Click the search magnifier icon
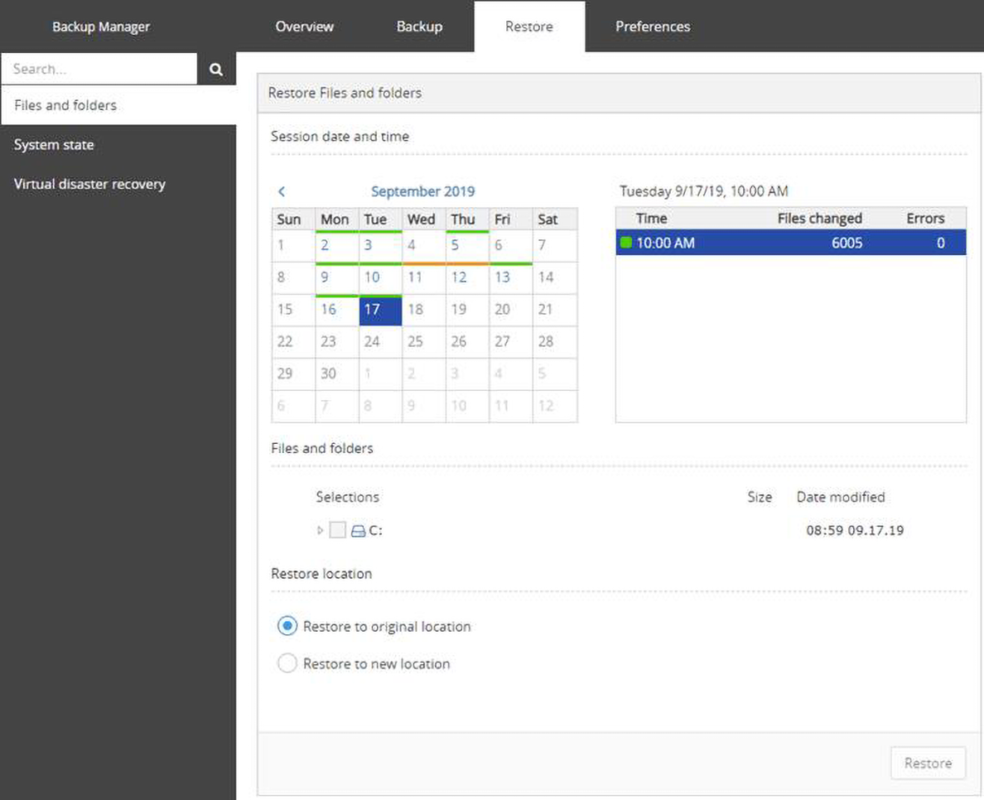The width and height of the screenshot is (984, 800). [216, 70]
